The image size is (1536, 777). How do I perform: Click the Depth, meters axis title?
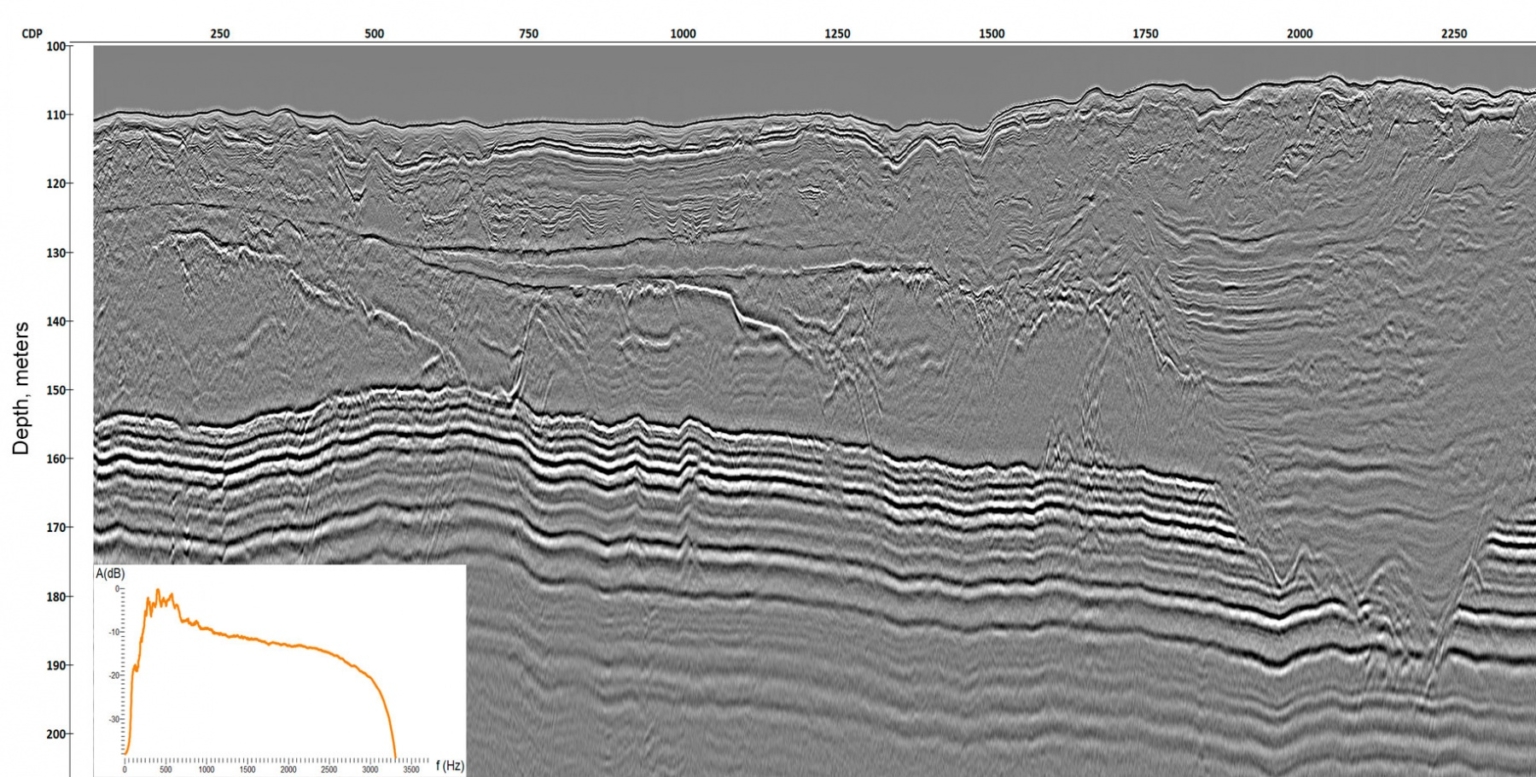pyautogui.click(x=22, y=388)
